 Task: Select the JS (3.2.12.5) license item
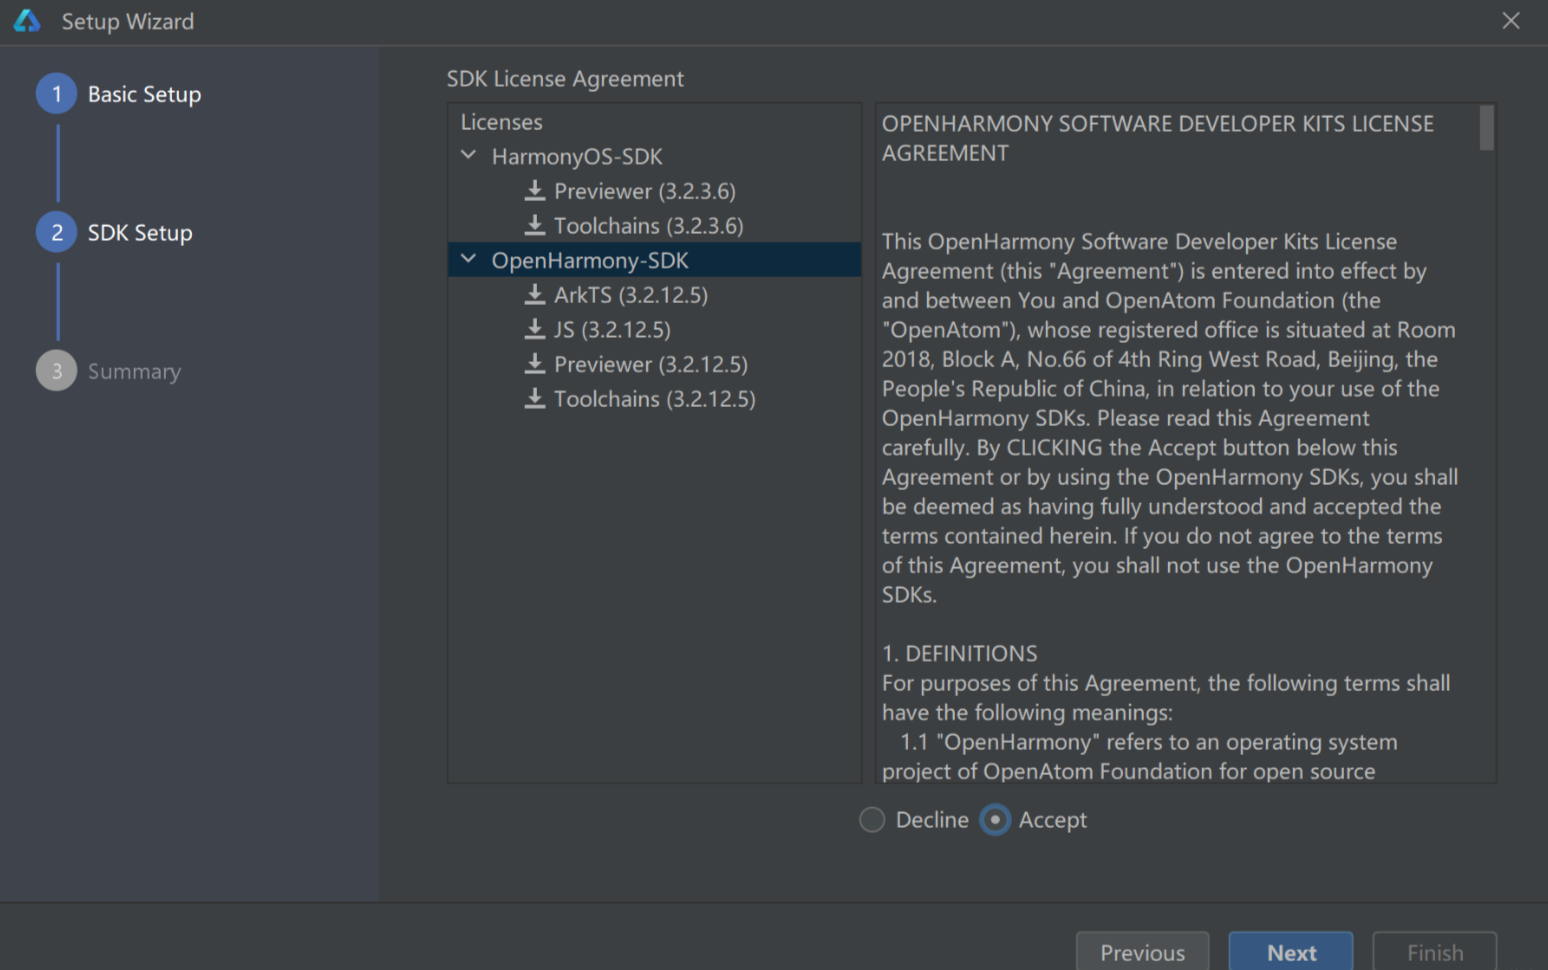[612, 330]
